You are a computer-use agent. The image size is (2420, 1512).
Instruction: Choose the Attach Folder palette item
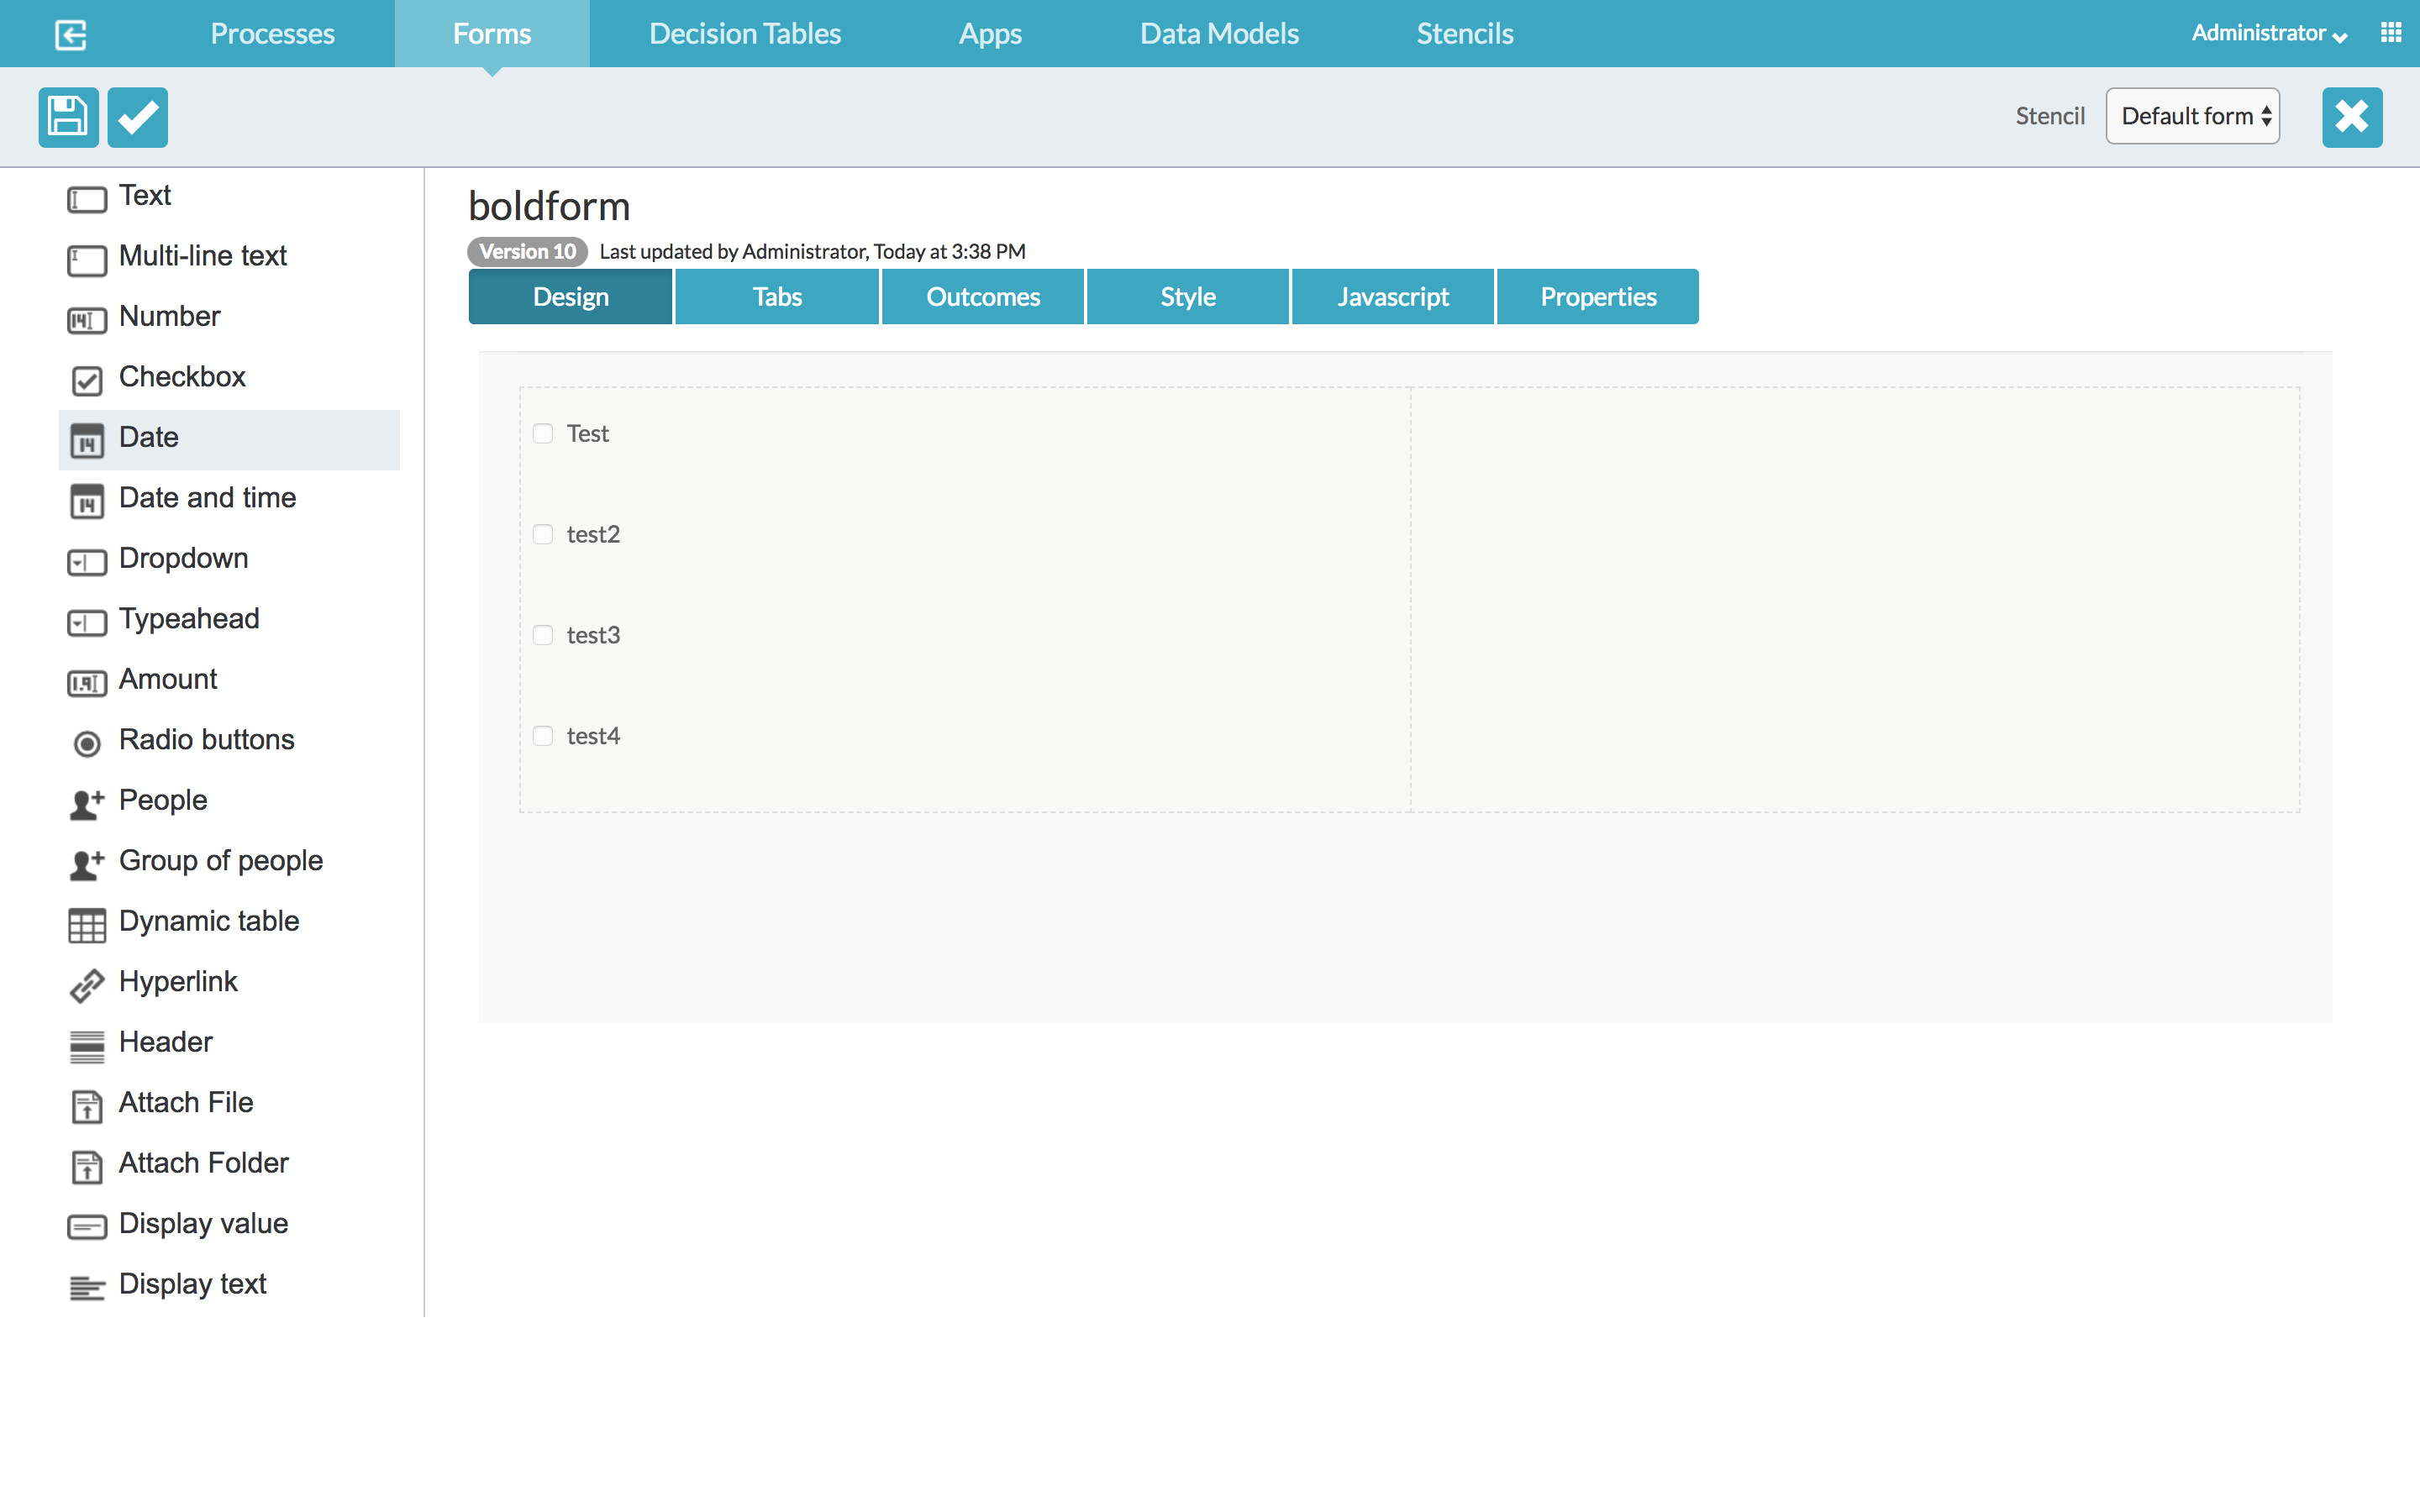[x=229, y=1164]
